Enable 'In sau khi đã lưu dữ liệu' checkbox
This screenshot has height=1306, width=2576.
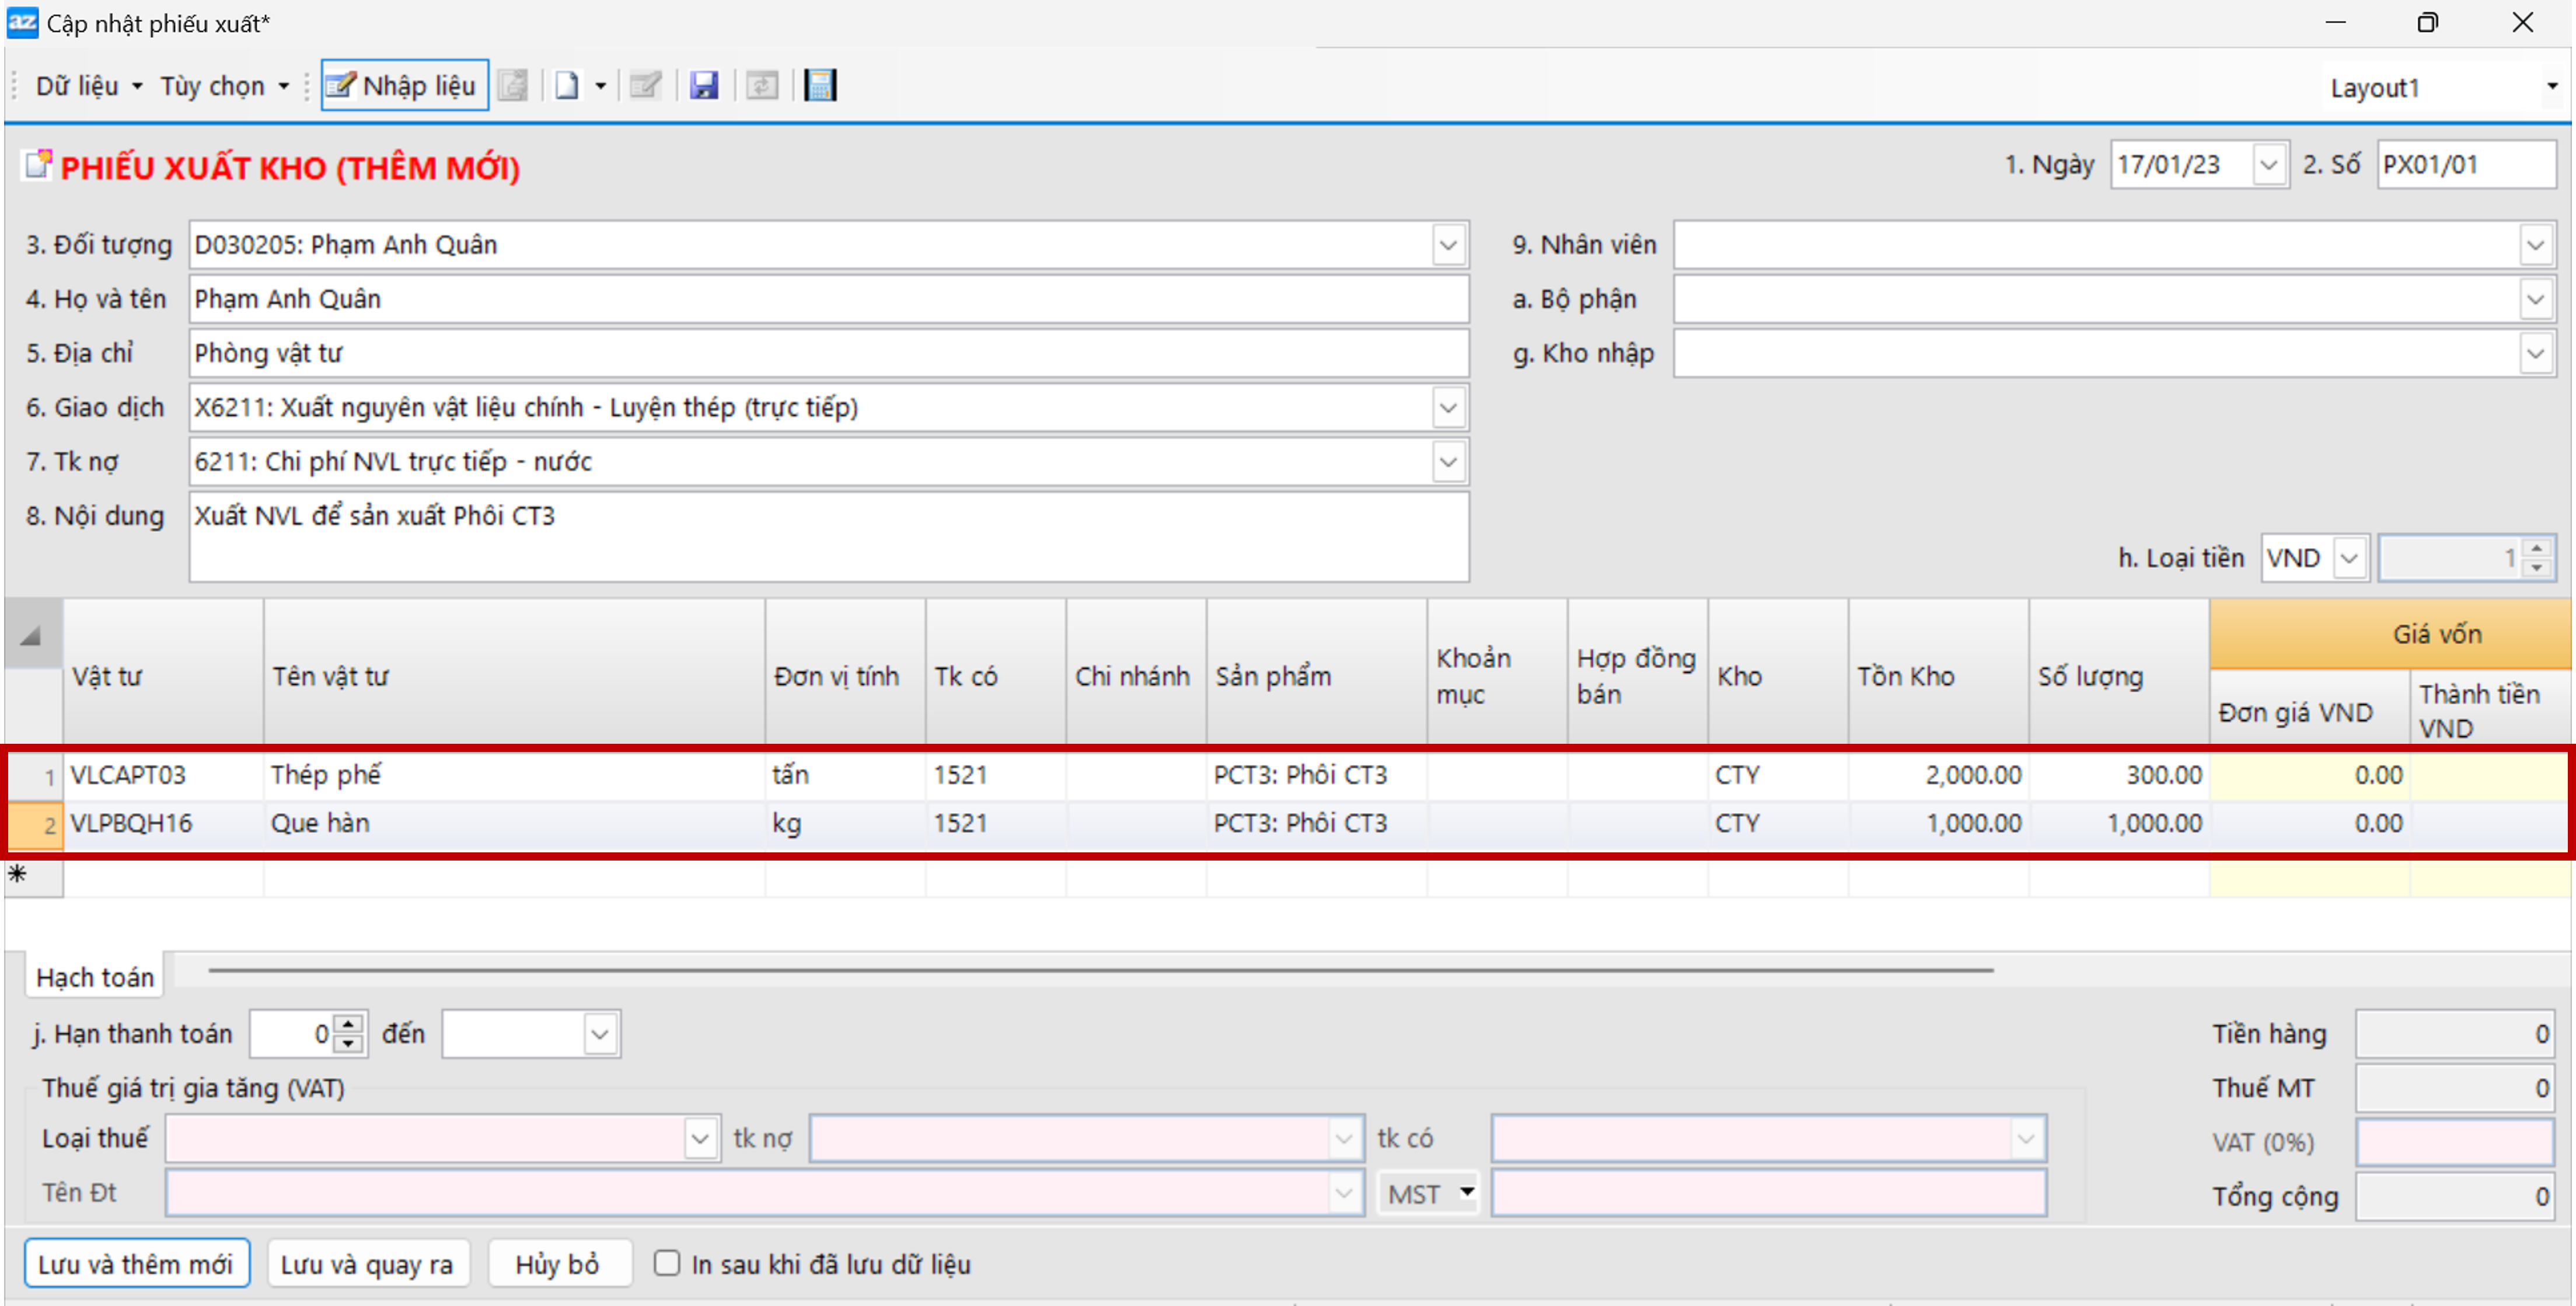coord(667,1263)
